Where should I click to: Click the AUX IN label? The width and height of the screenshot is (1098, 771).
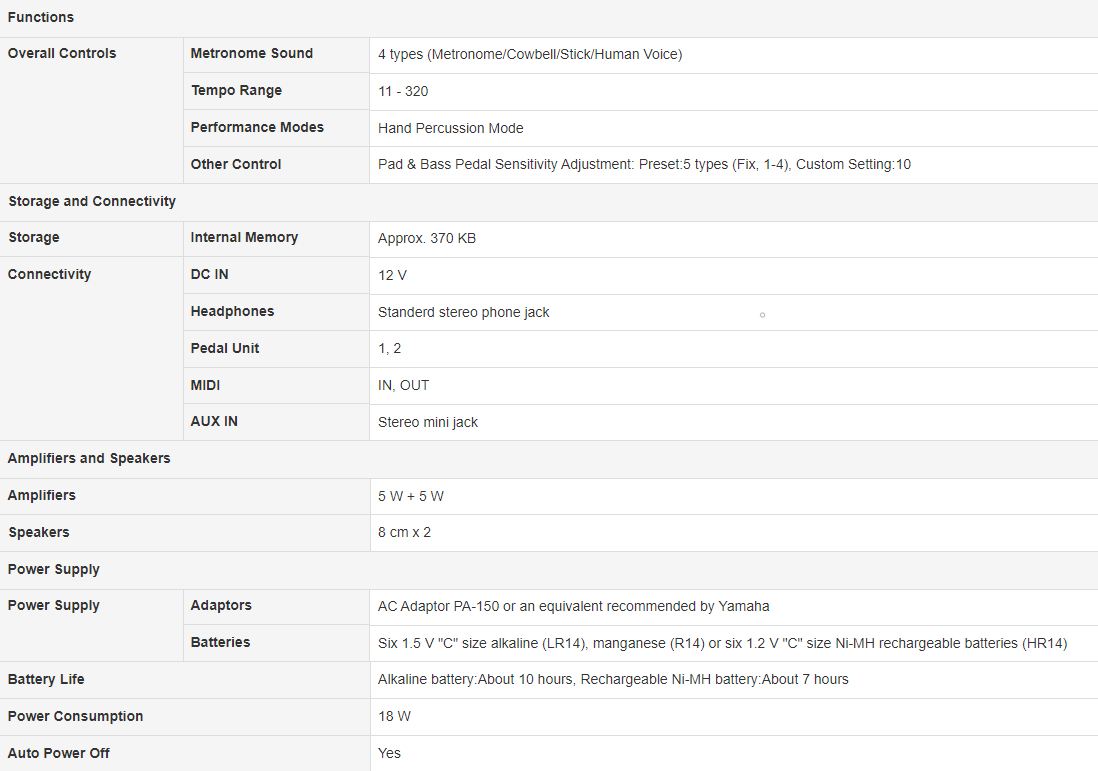214,421
